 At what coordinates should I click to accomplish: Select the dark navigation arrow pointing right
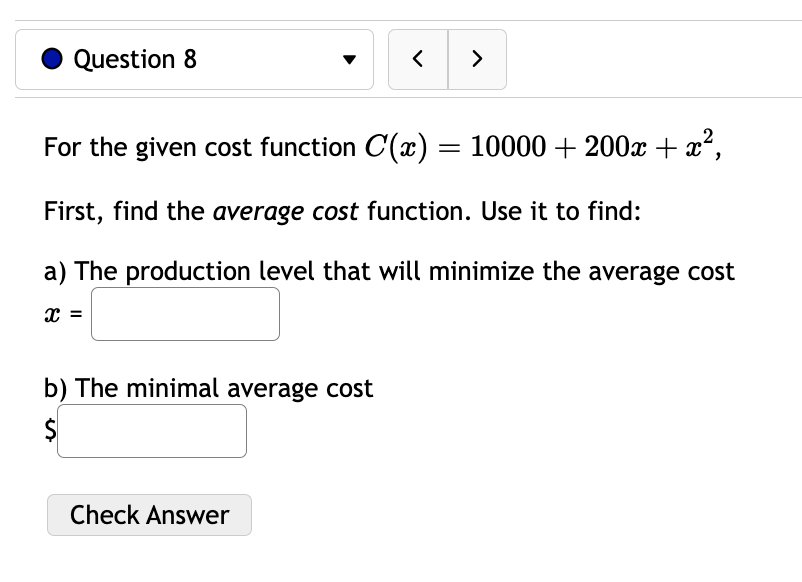[x=477, y=59]
